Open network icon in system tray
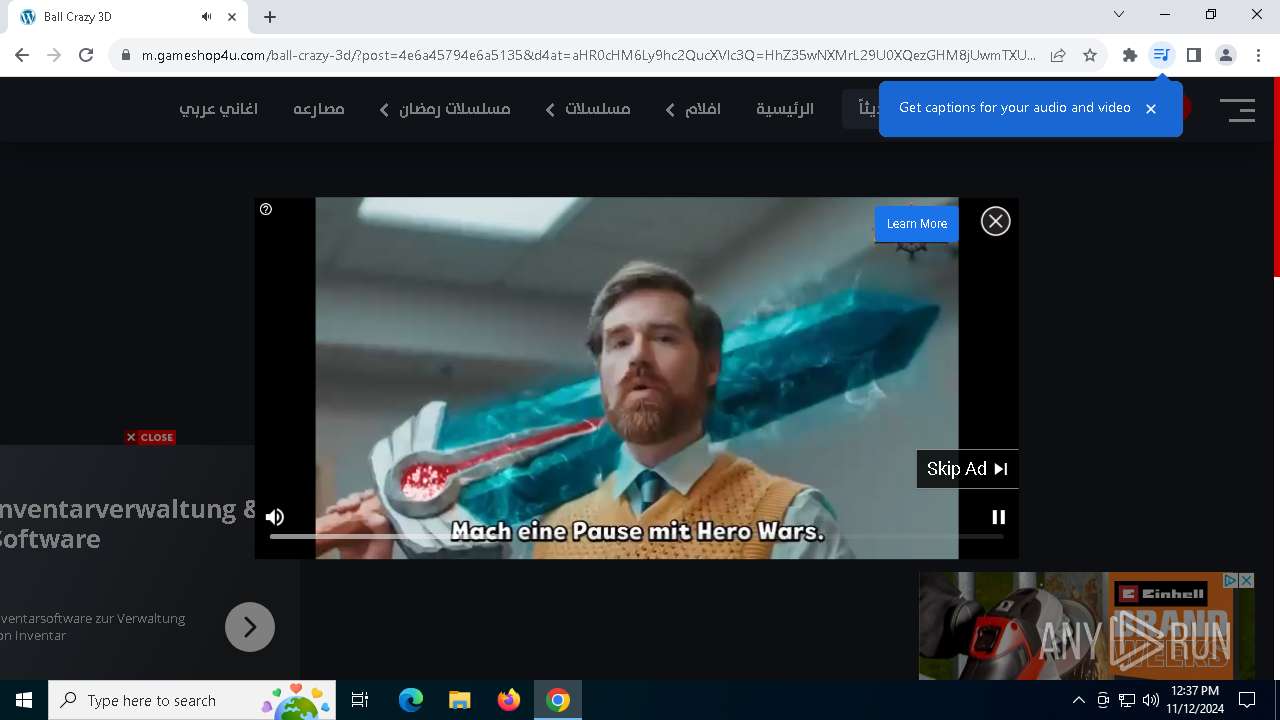This screenshot has height=720, width=1280. [x=1127, y=700]
